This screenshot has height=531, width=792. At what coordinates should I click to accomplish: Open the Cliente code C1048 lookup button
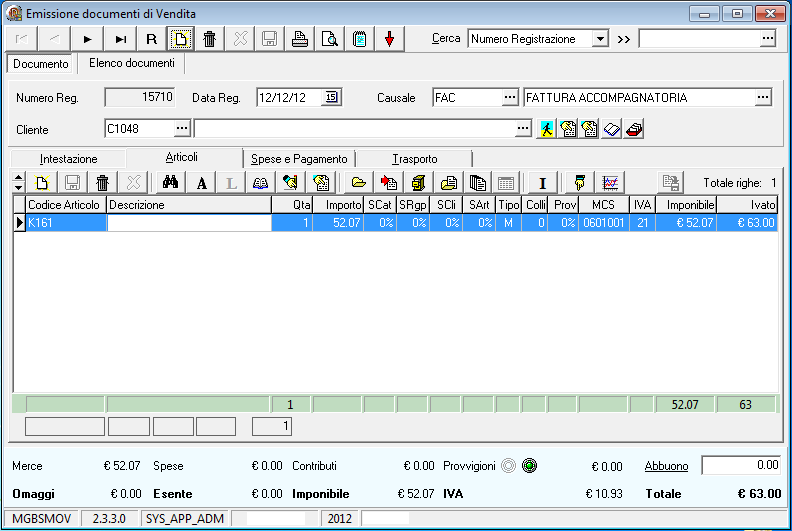tap(182, 129)
